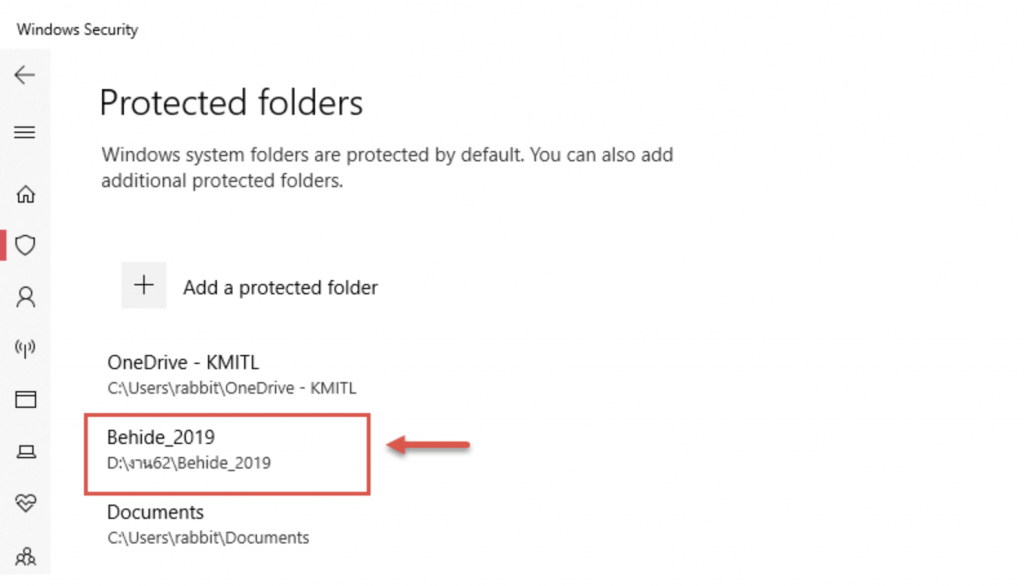Open Device security laptop icon
Screen dimensions: 1024x586
click(25, 452)
